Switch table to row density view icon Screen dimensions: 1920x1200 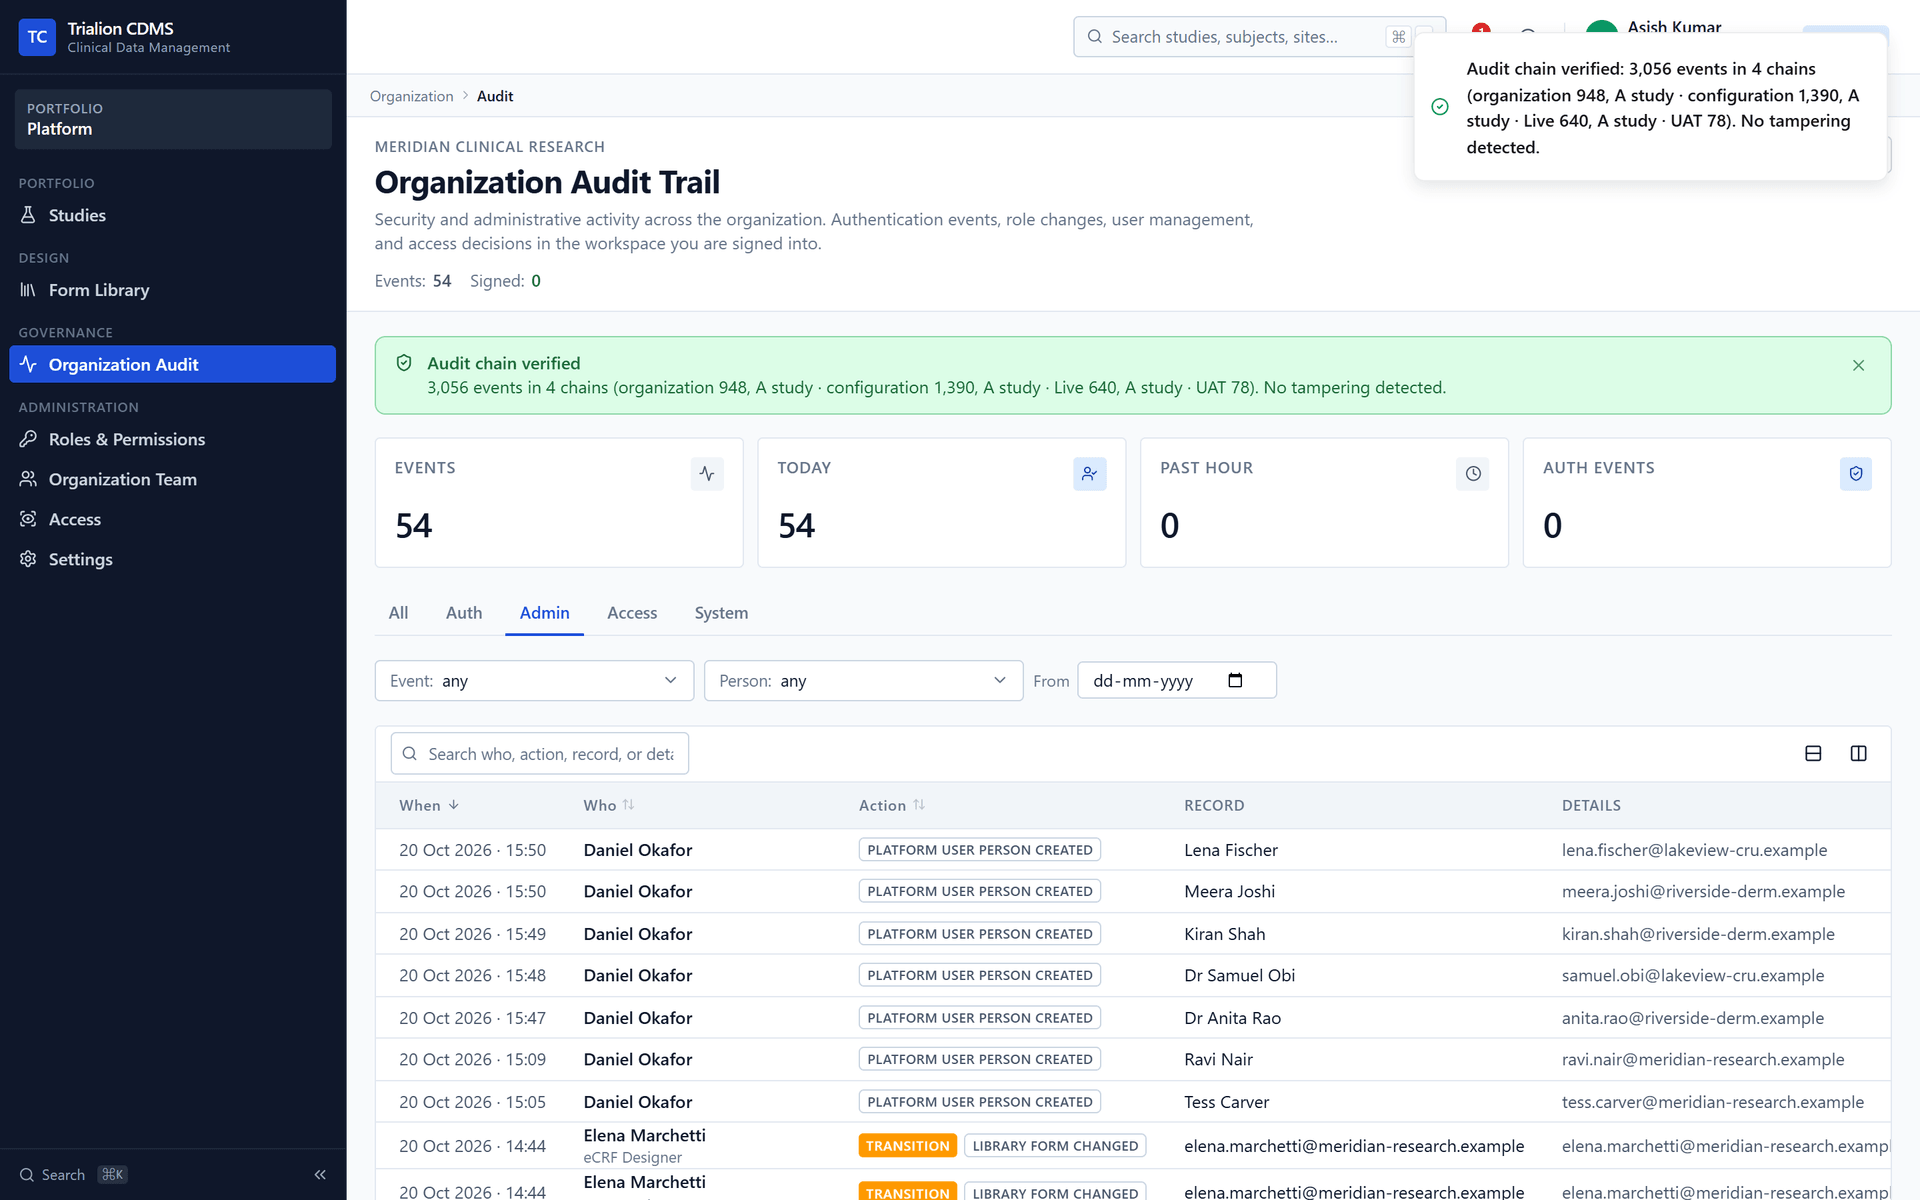(1813, 754)
